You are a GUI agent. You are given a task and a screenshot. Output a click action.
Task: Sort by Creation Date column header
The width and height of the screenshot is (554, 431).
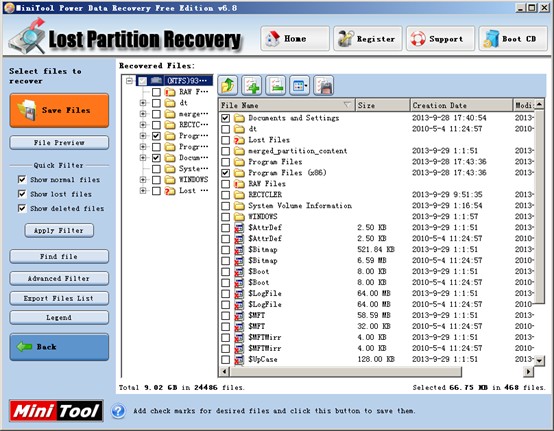tap(461, 105)
